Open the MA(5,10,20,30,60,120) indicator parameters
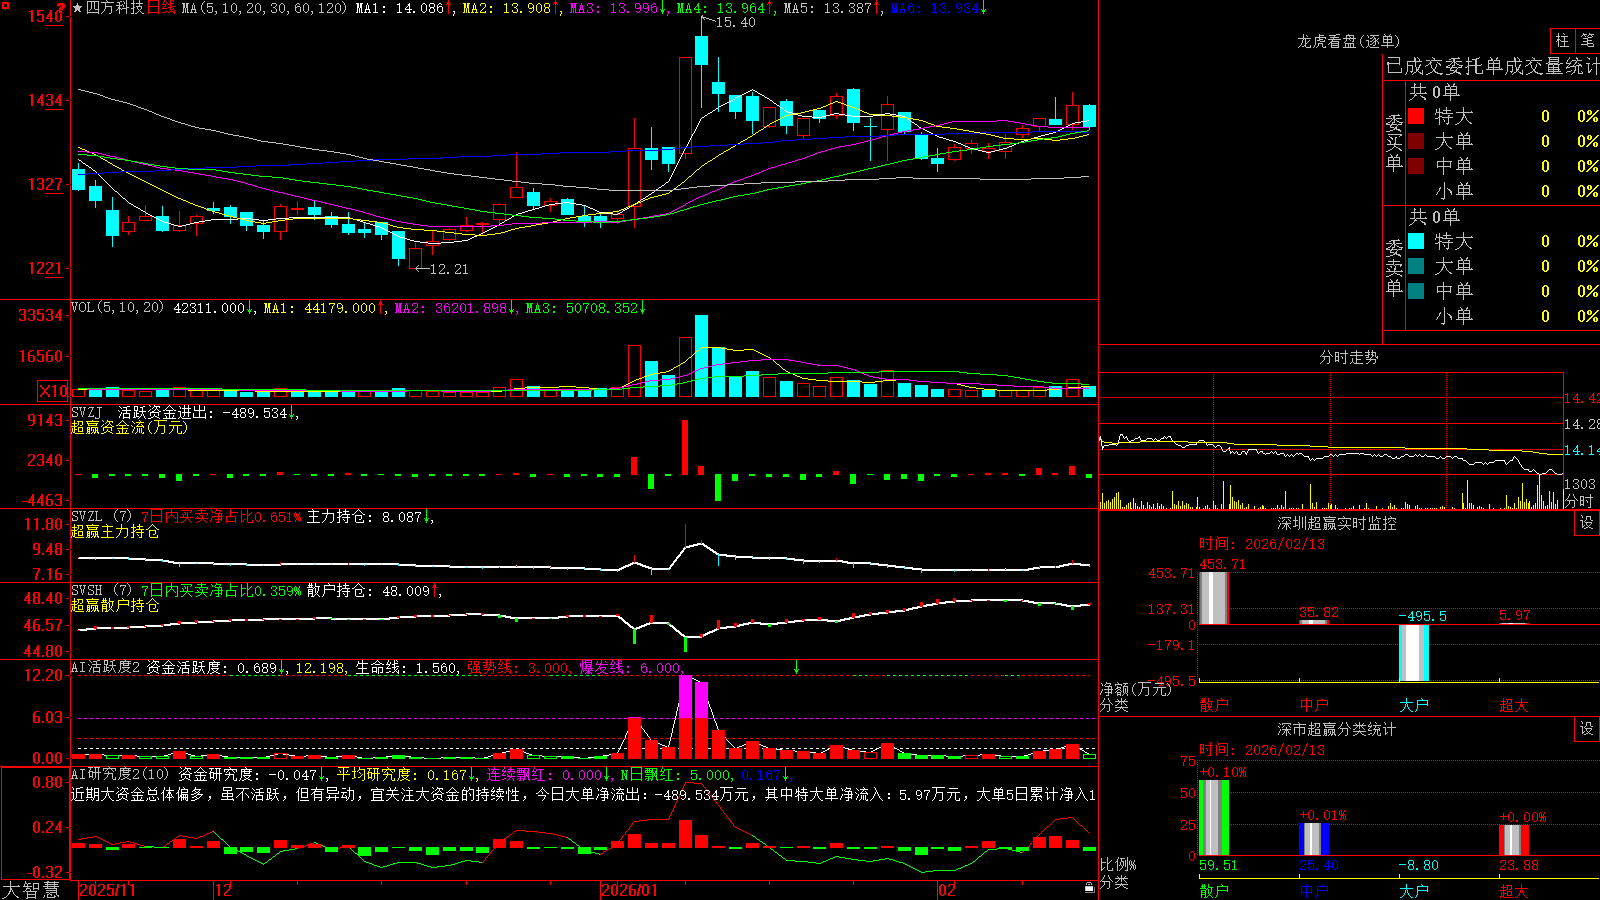 [x=264, y=8]
